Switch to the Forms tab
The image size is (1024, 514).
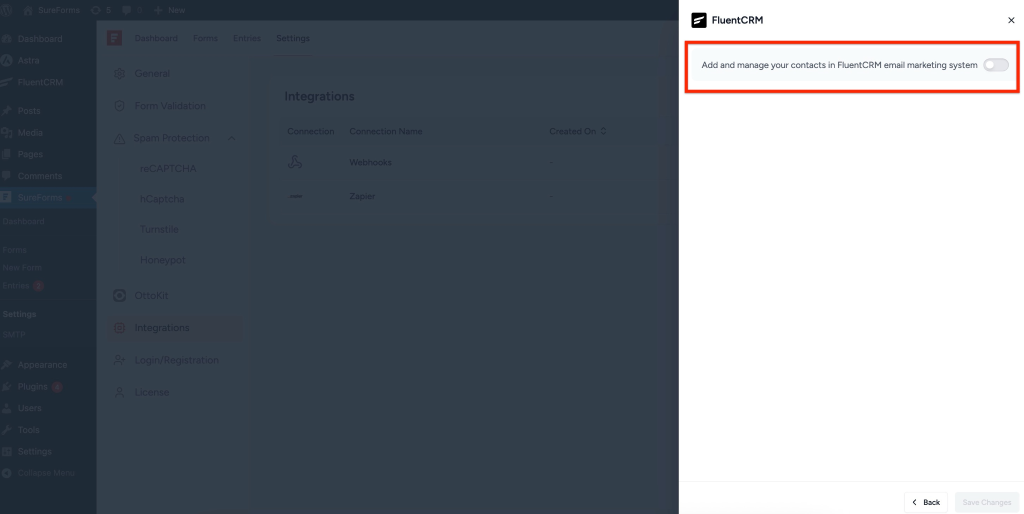tap(205, 39)
